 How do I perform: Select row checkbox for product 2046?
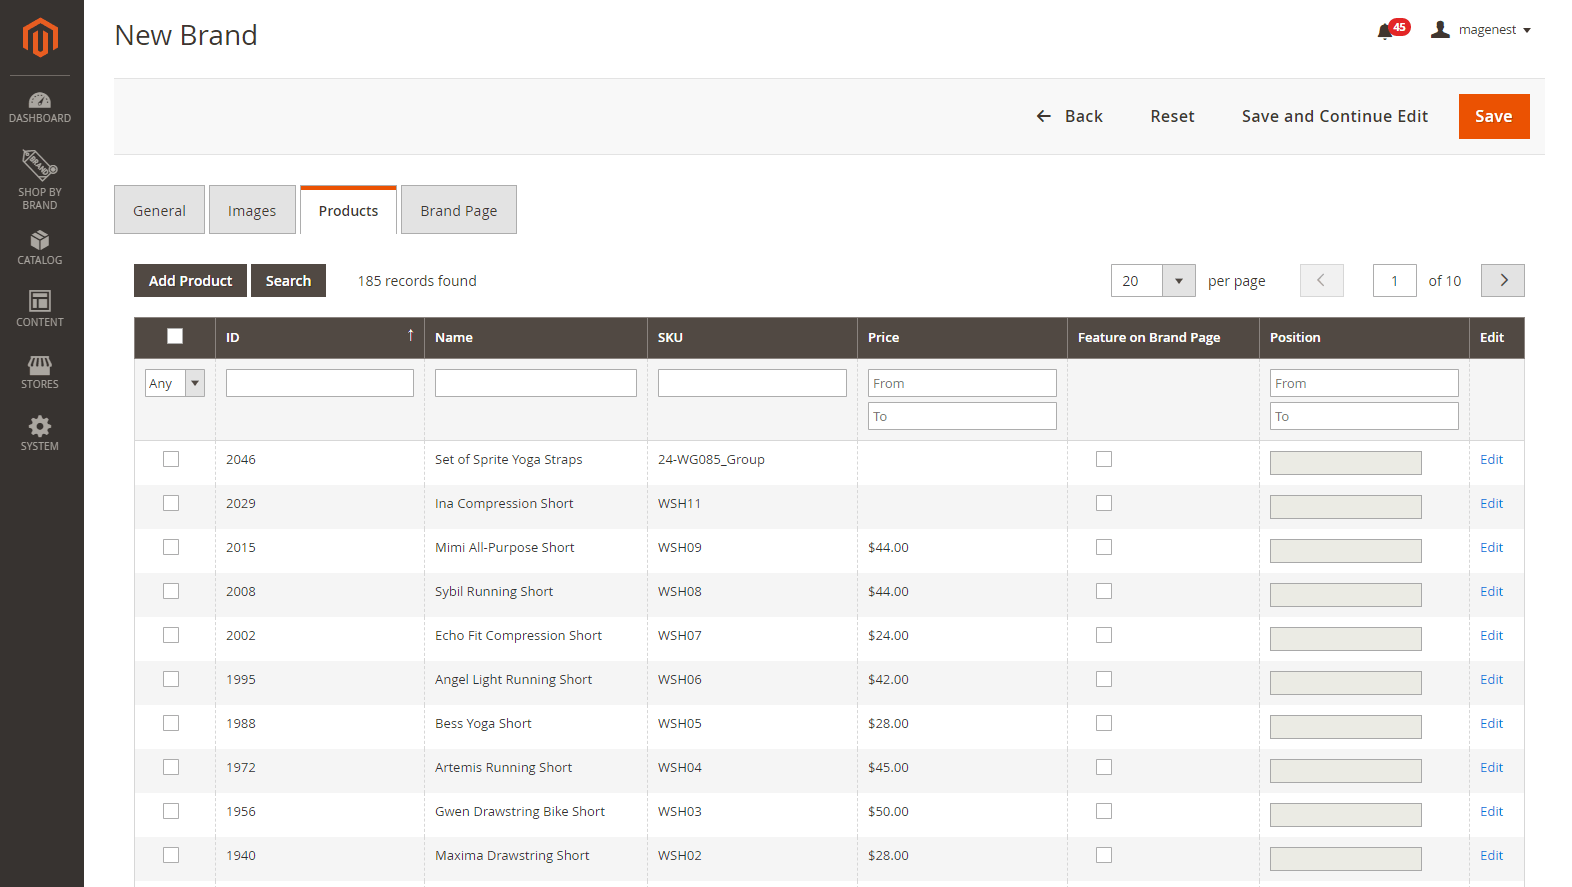click(x=171, y=459)
